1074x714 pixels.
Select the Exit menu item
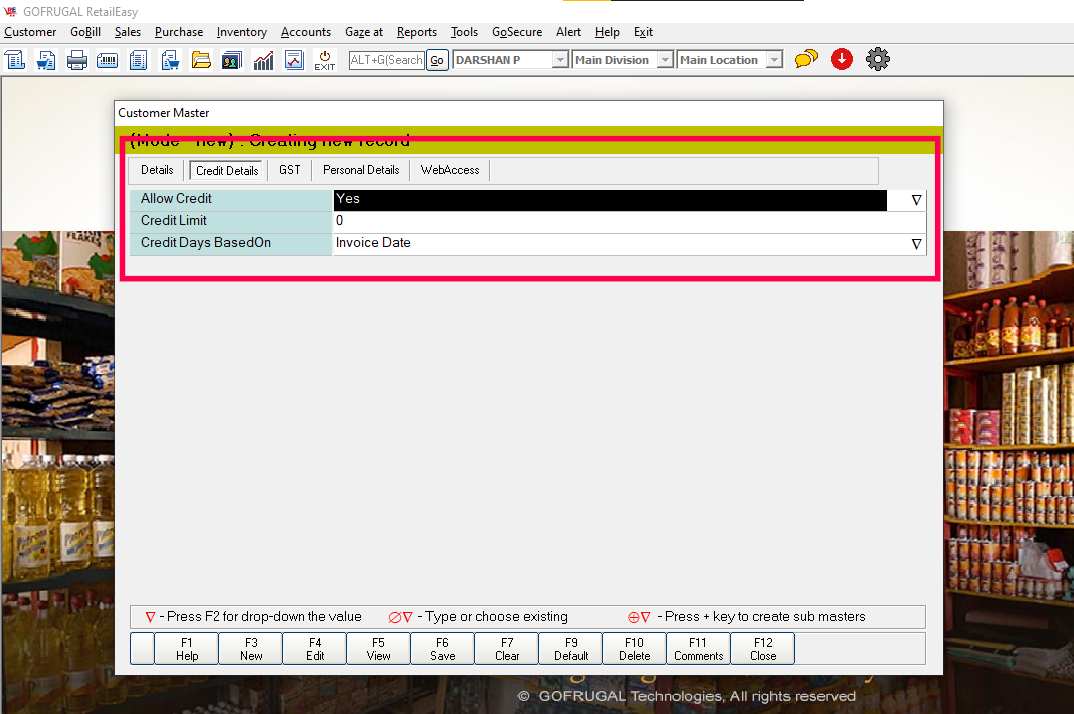coord(643,32)
